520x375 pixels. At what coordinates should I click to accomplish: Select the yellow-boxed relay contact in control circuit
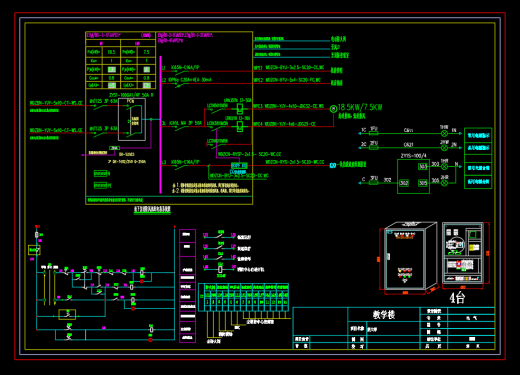(67, 314)
